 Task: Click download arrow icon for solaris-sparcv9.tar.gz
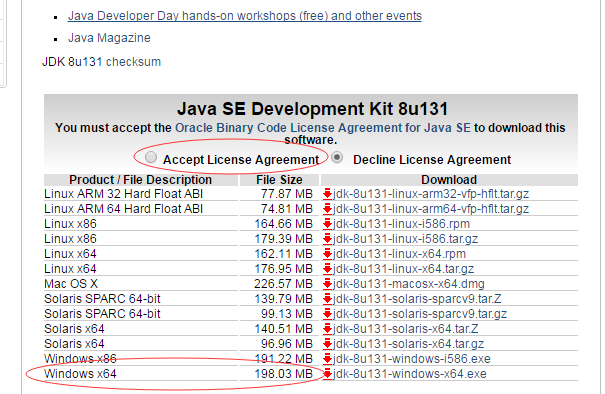pyautogui.click(x=328, y=314)
